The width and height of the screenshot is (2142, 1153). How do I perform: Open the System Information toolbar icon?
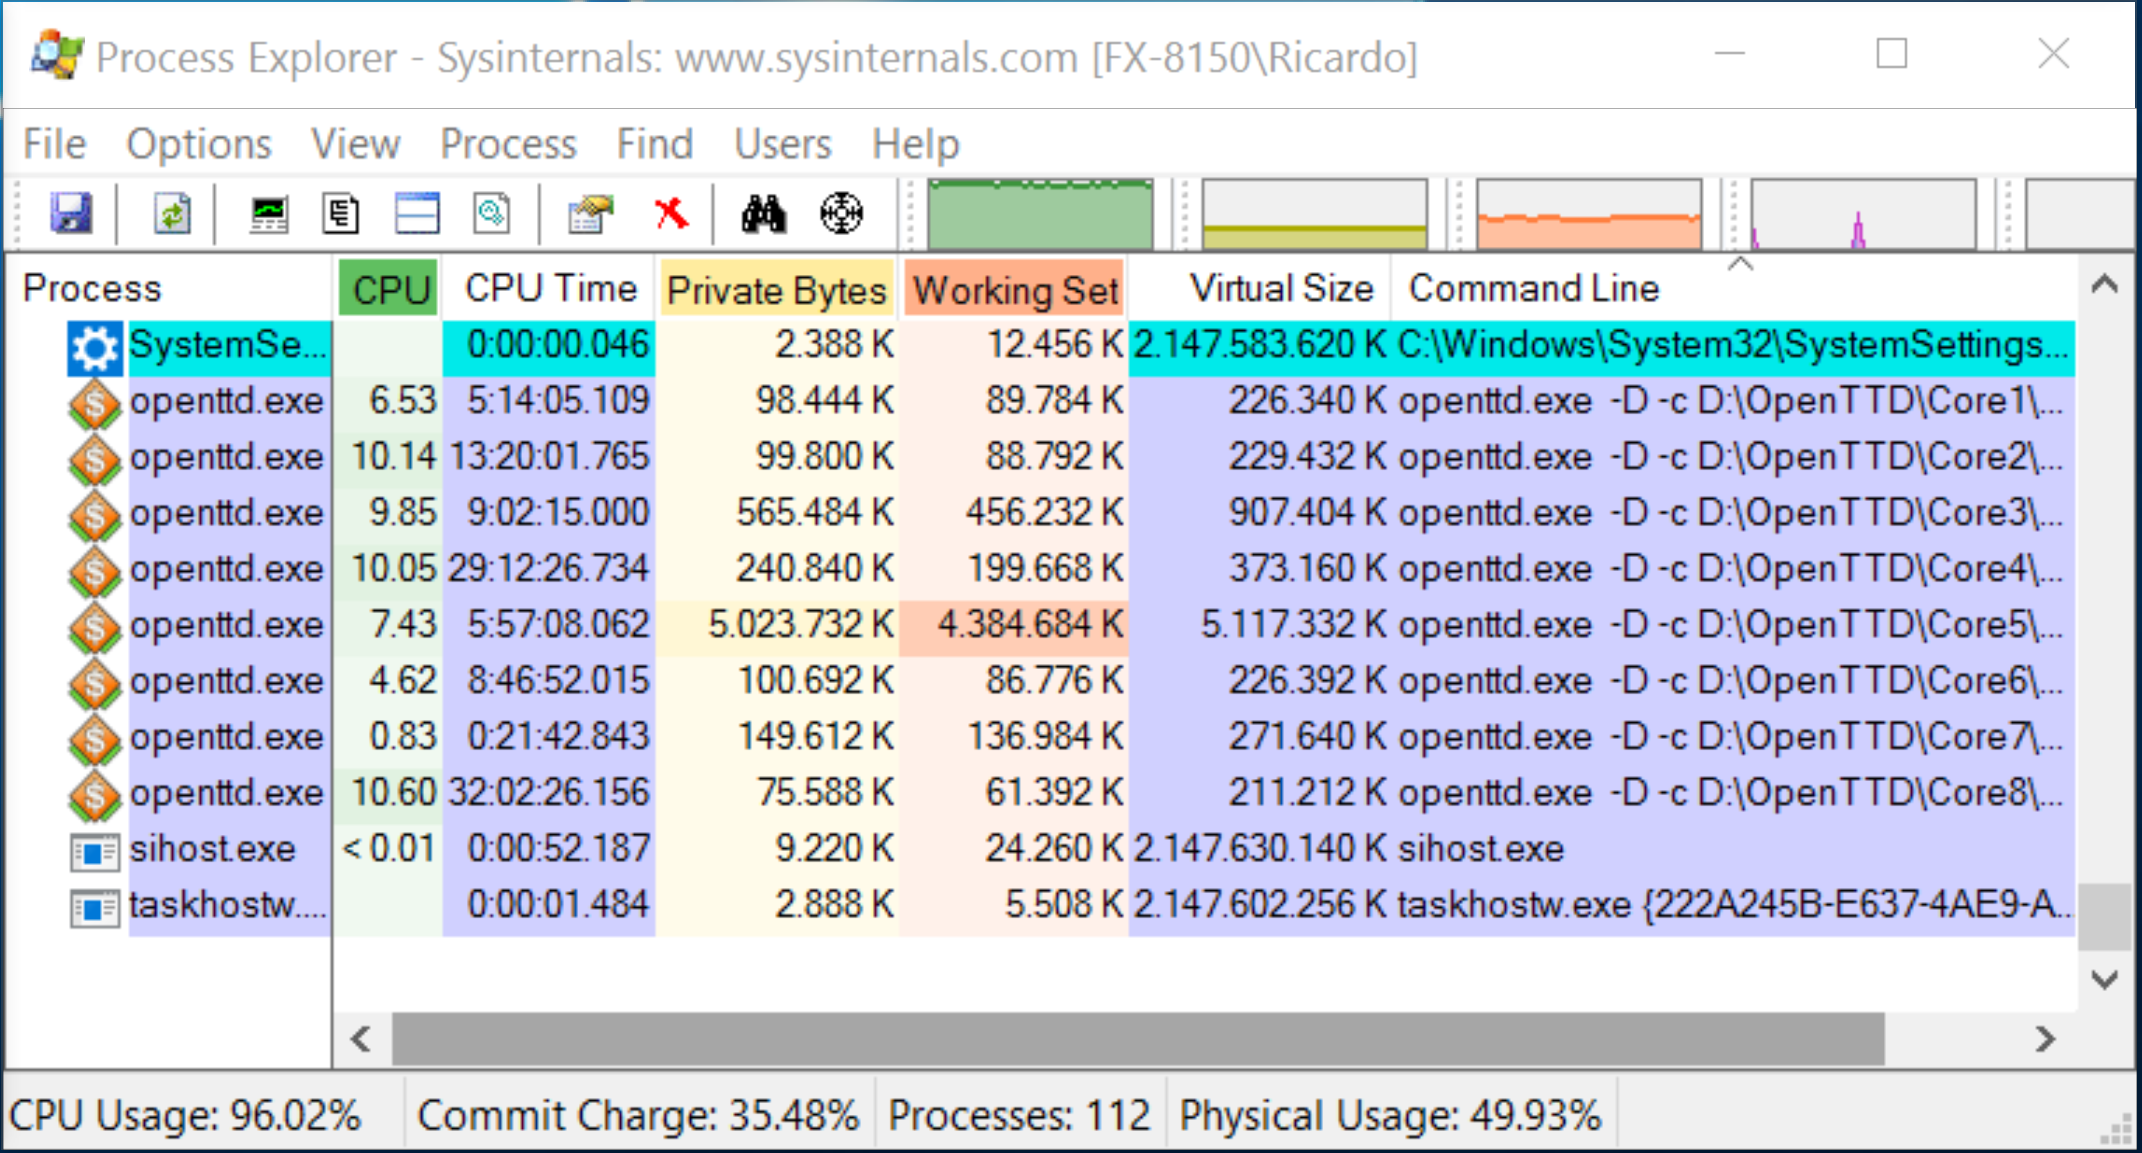269,214
